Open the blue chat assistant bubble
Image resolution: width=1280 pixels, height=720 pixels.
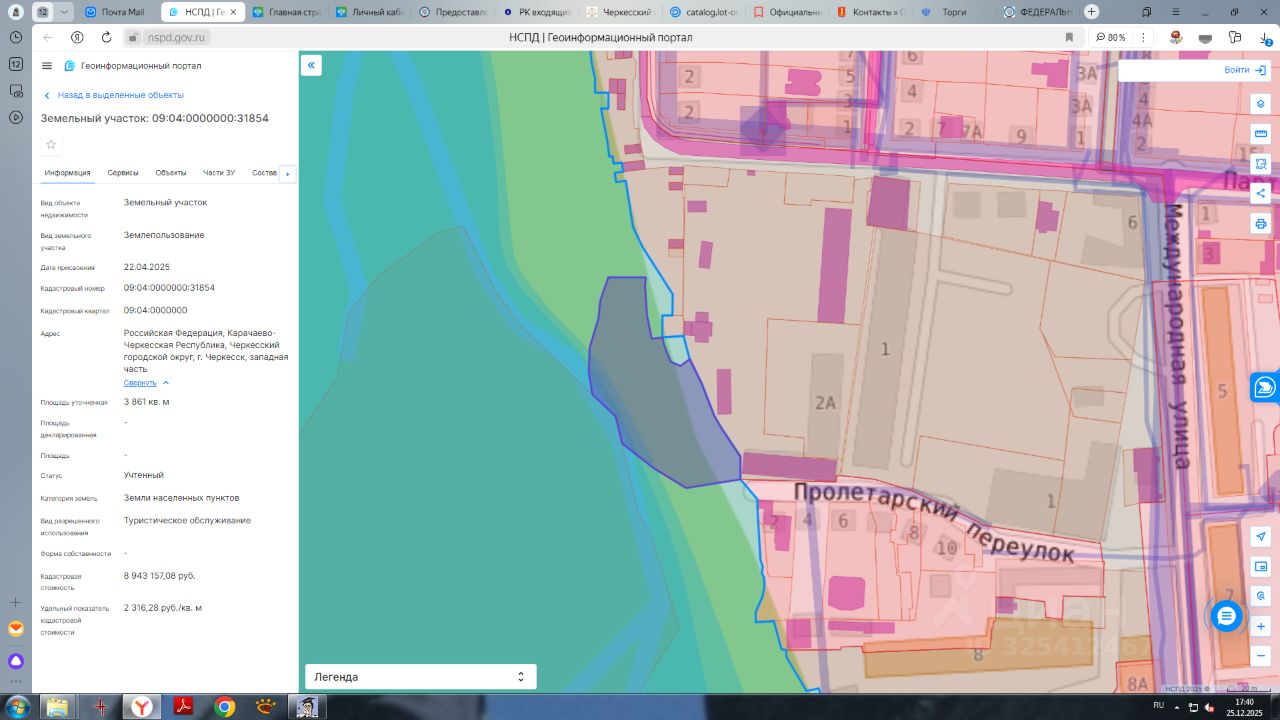1226,615
